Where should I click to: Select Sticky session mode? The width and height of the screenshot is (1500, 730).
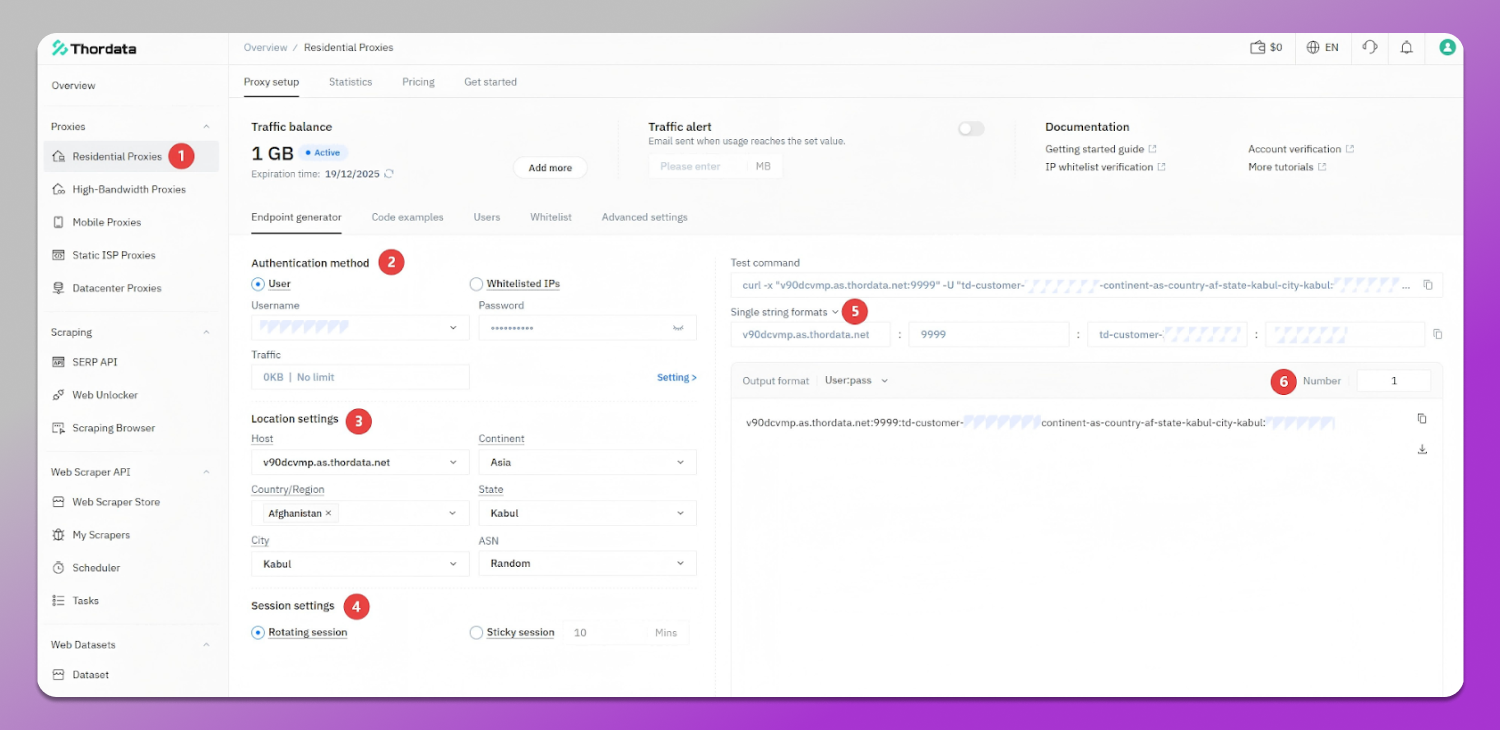click(x=476, y=632)
